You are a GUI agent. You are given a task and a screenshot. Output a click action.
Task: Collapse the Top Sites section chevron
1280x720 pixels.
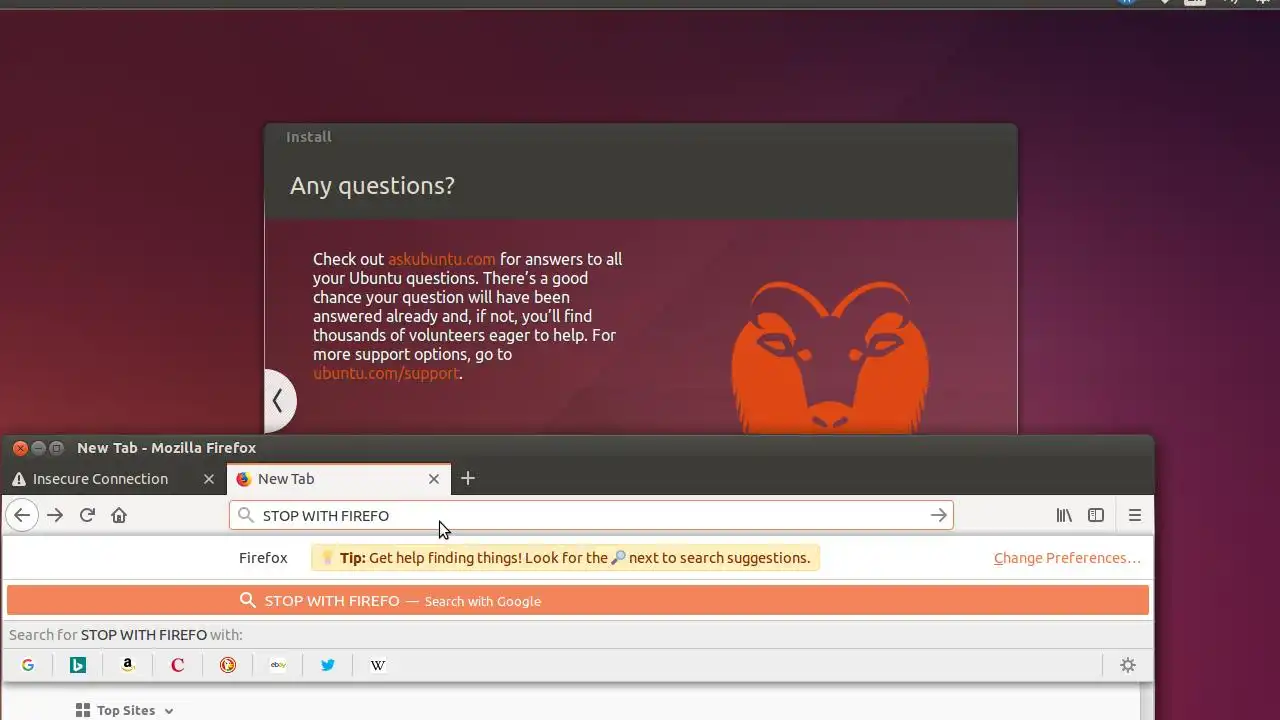click(169, 711)
